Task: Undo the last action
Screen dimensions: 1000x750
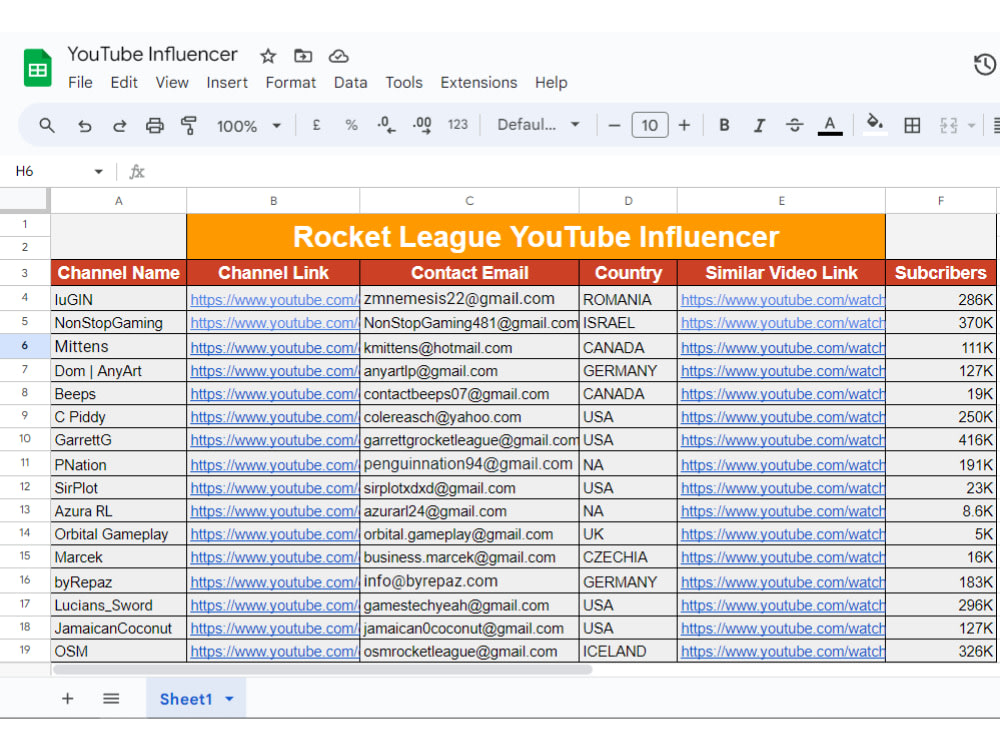Action: coord(85,125)
